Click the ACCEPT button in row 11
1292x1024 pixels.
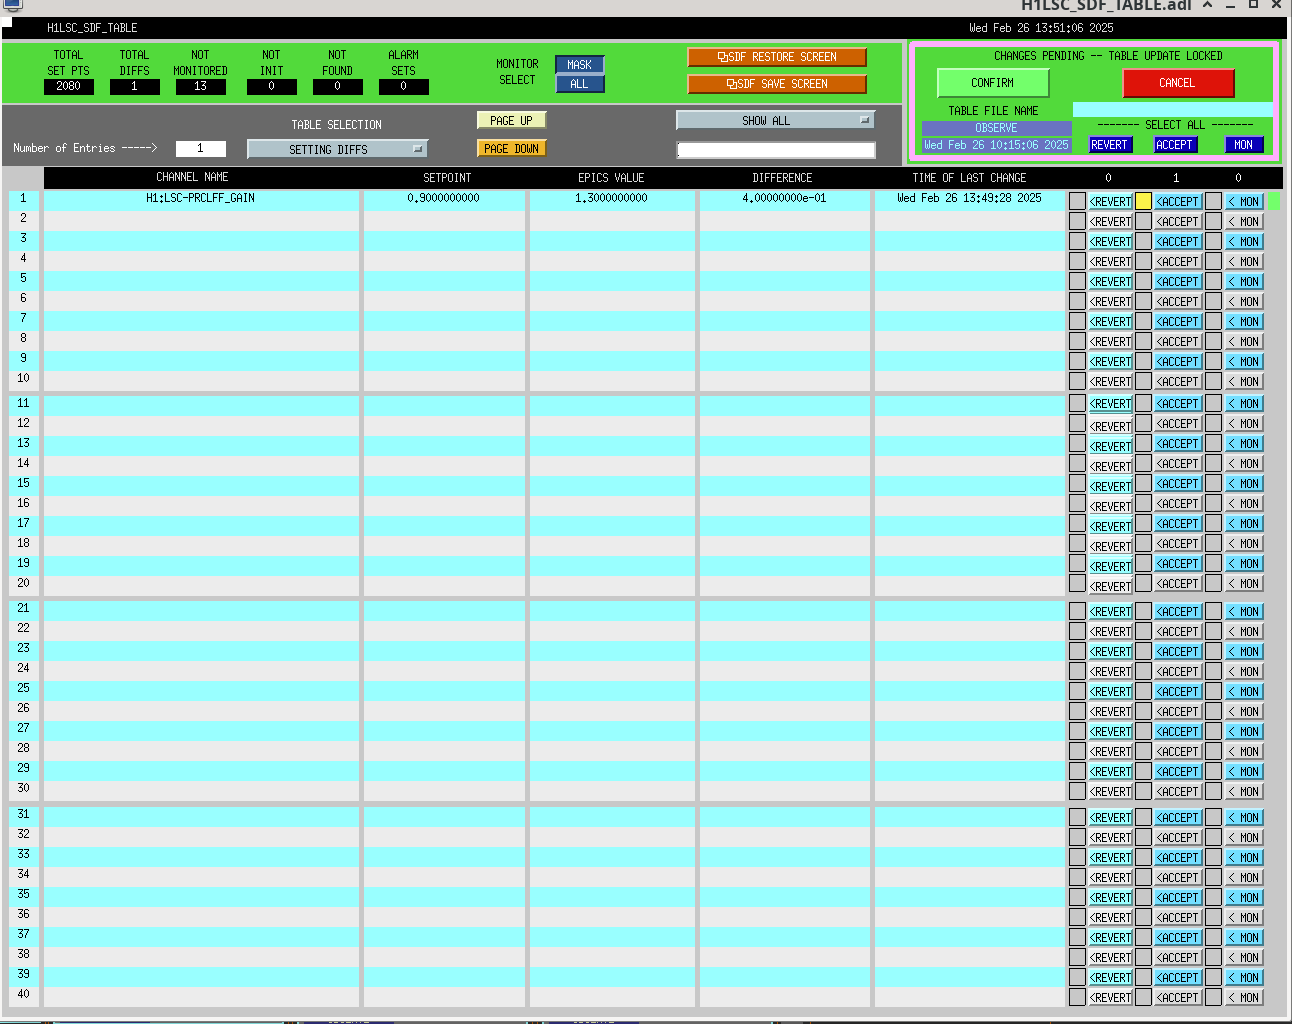[1179, 403]
